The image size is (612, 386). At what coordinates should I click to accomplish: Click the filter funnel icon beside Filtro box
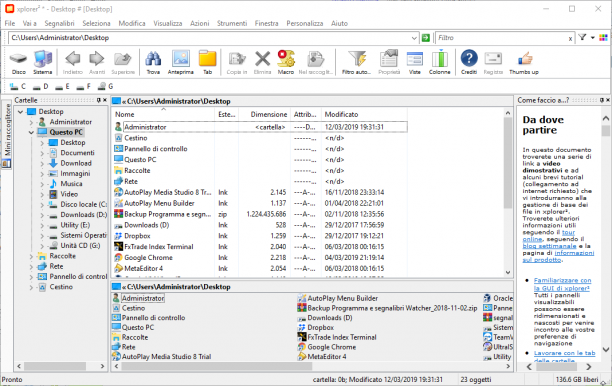(582, 37)
